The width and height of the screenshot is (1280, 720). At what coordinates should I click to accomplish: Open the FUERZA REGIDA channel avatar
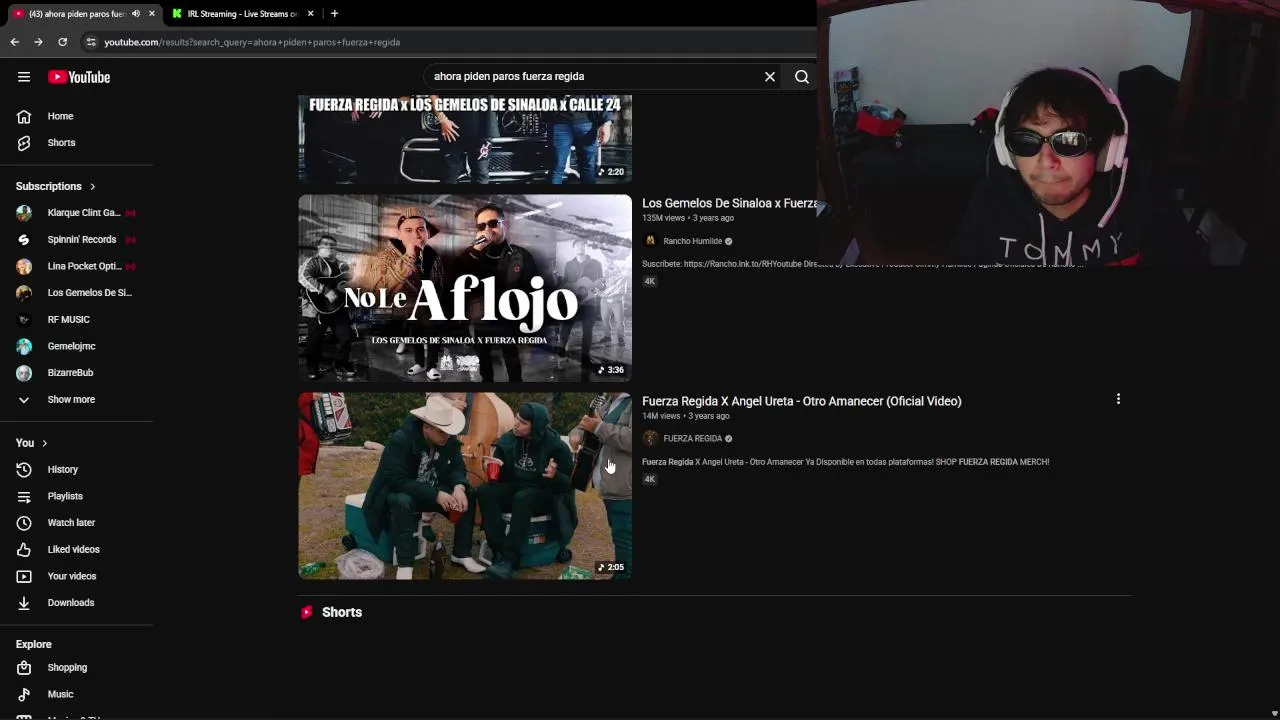(x=650, y=439)
